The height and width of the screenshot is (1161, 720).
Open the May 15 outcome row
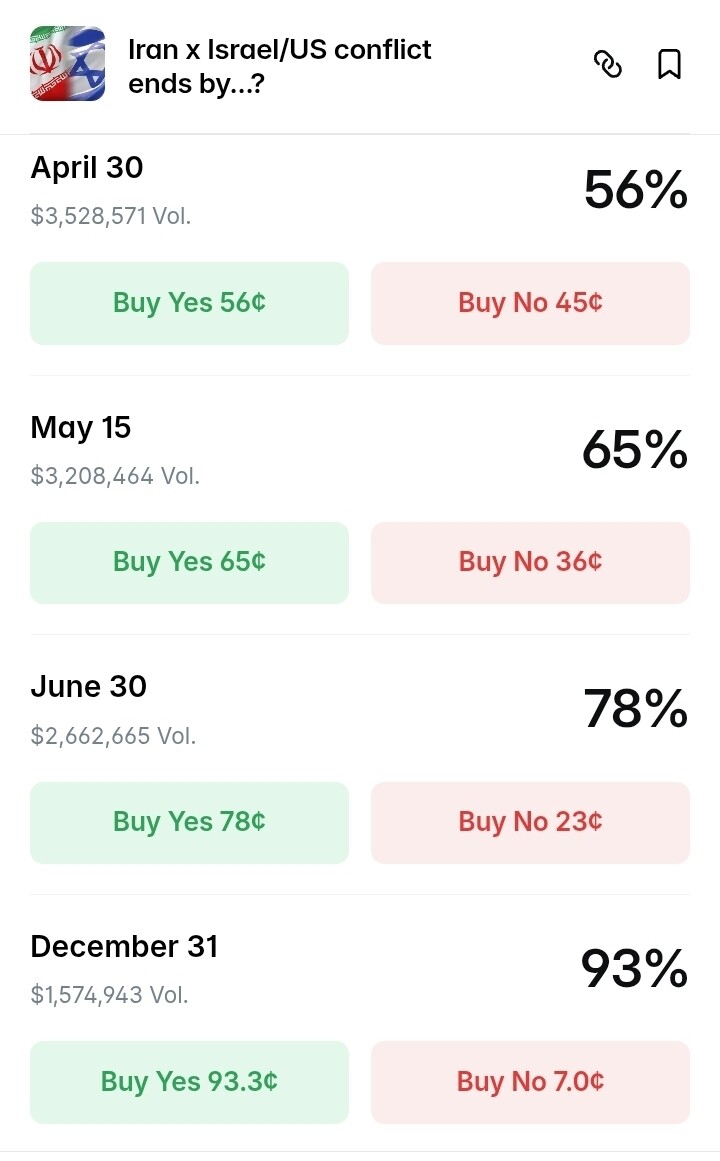pyautogui.click(x=81, y=428)
